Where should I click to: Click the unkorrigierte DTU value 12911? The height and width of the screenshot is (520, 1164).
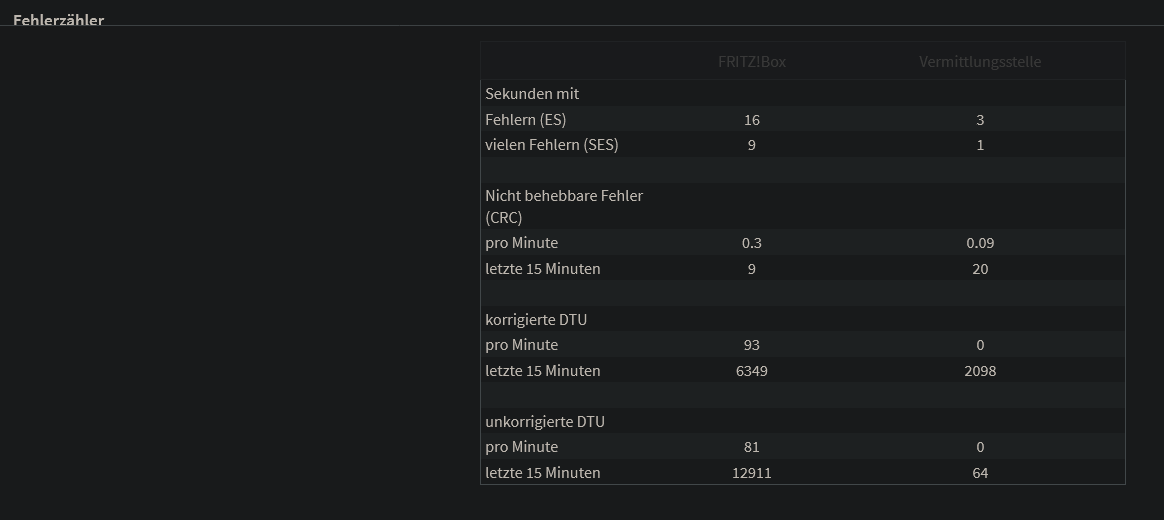[752, 473]
